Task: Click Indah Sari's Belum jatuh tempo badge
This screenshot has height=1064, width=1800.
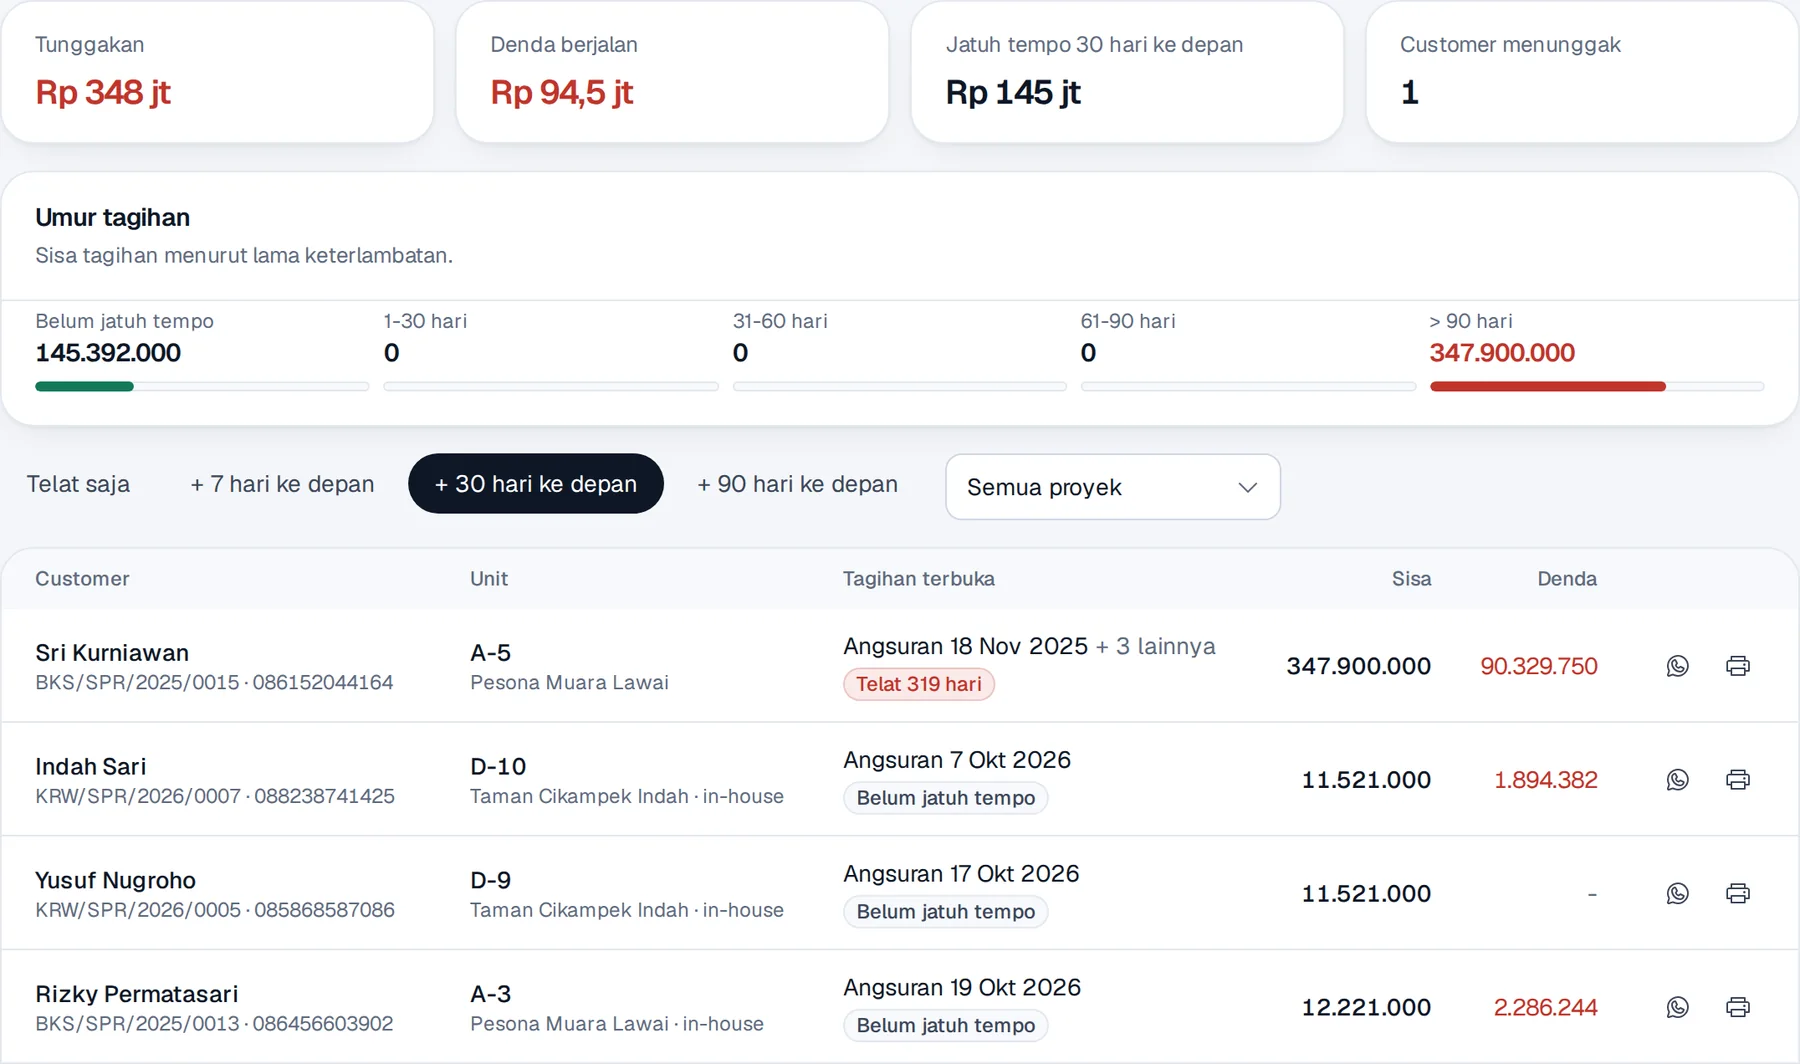Action: coord(946,798)
